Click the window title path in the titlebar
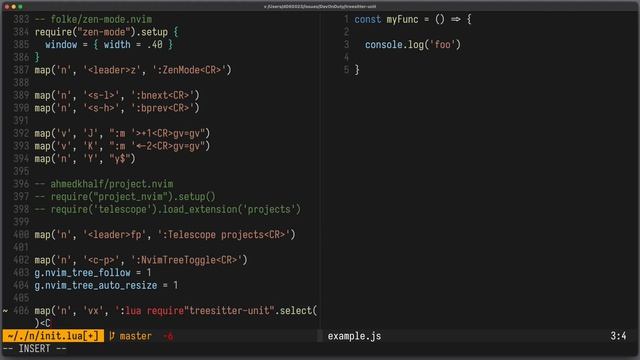 coord(320,7)
